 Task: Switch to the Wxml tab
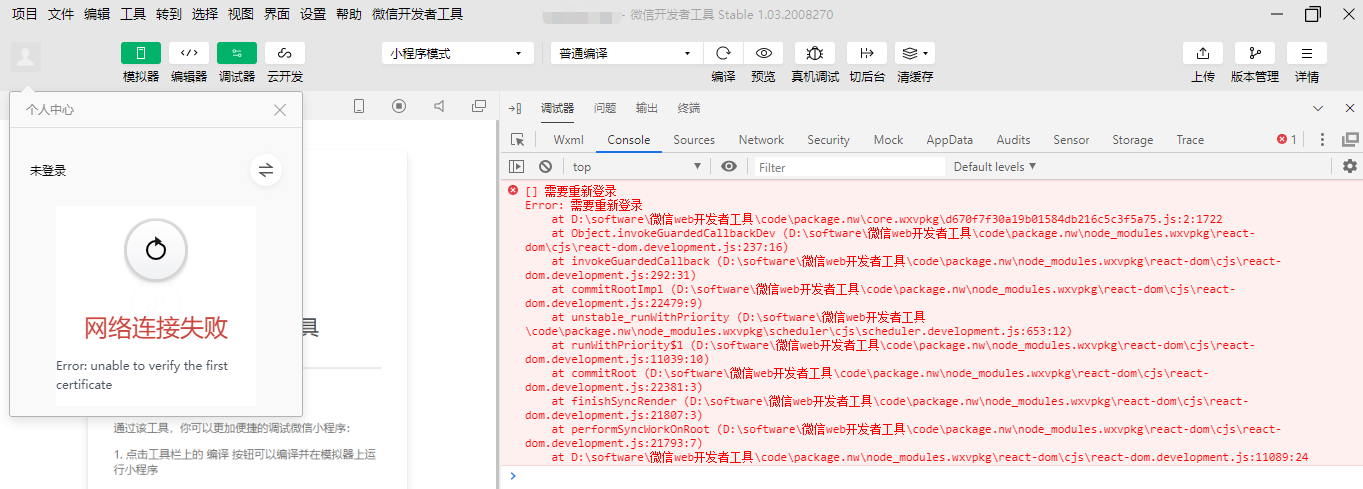[568, 140]
